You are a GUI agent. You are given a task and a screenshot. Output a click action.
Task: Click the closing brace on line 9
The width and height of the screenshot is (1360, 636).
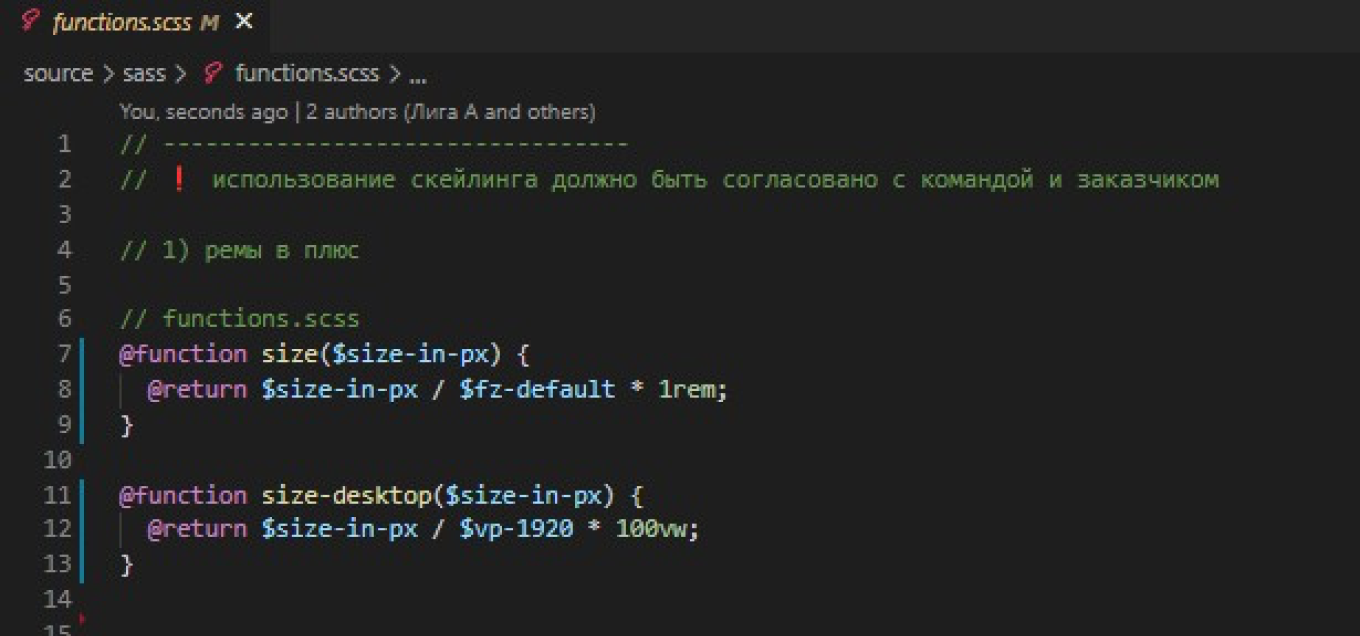pyautogui.click(x=127, y=425)
